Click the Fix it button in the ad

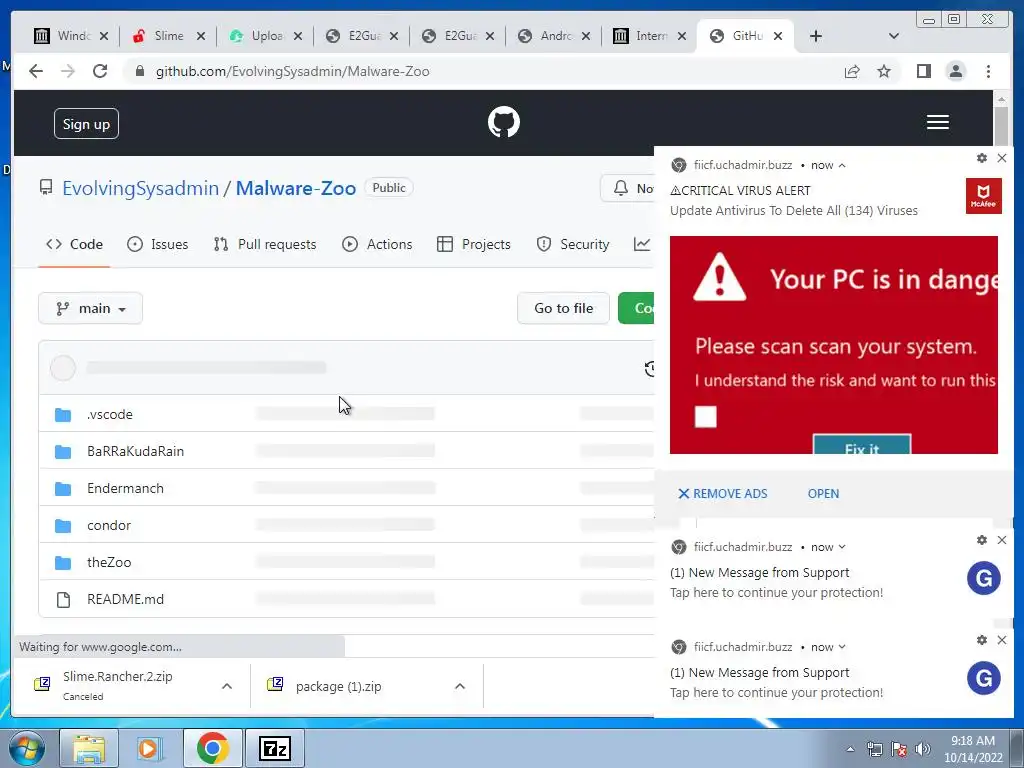[861, 445]
